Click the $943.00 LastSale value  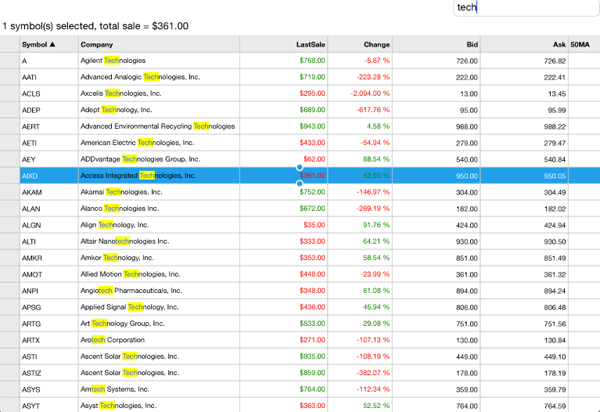tap(312, 127)
